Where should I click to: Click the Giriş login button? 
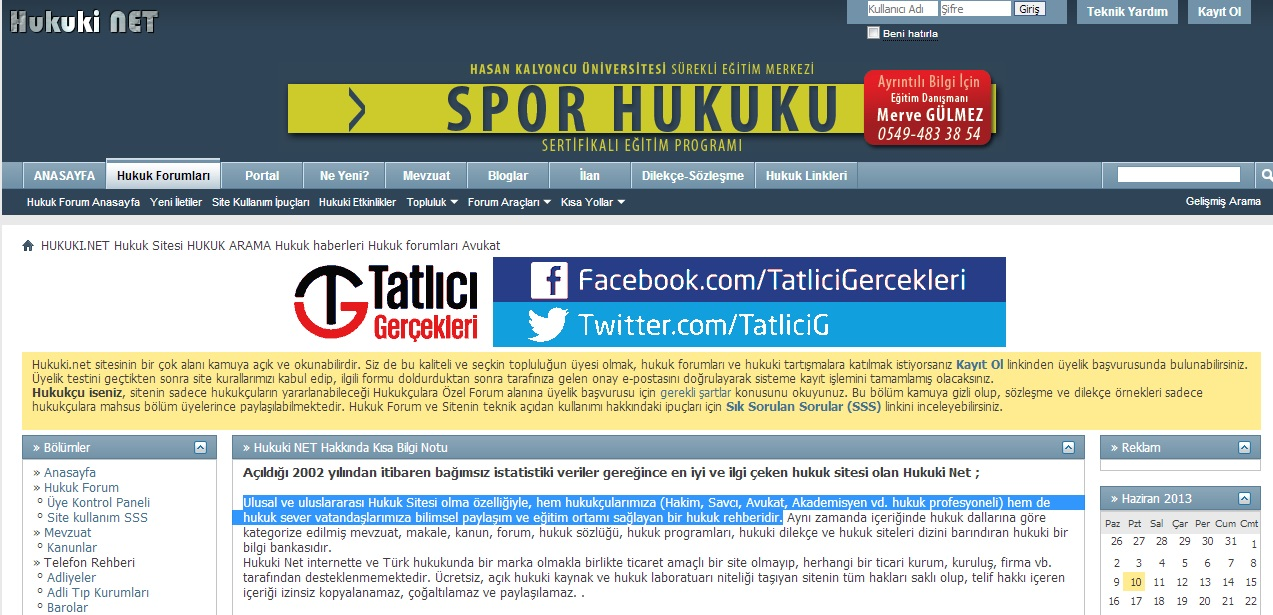pos(1030,9)
